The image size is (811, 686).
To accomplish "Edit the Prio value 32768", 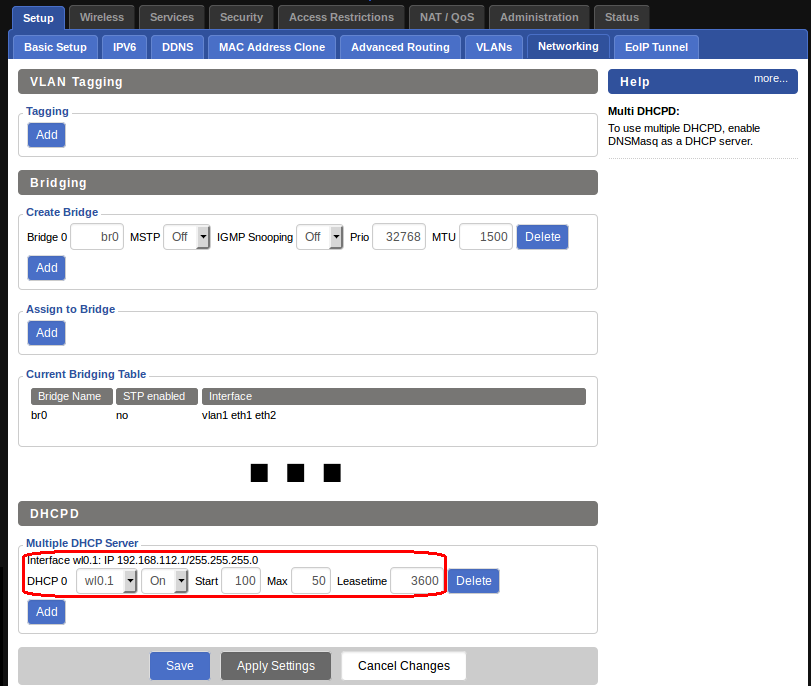I will [x=399, y=237].
